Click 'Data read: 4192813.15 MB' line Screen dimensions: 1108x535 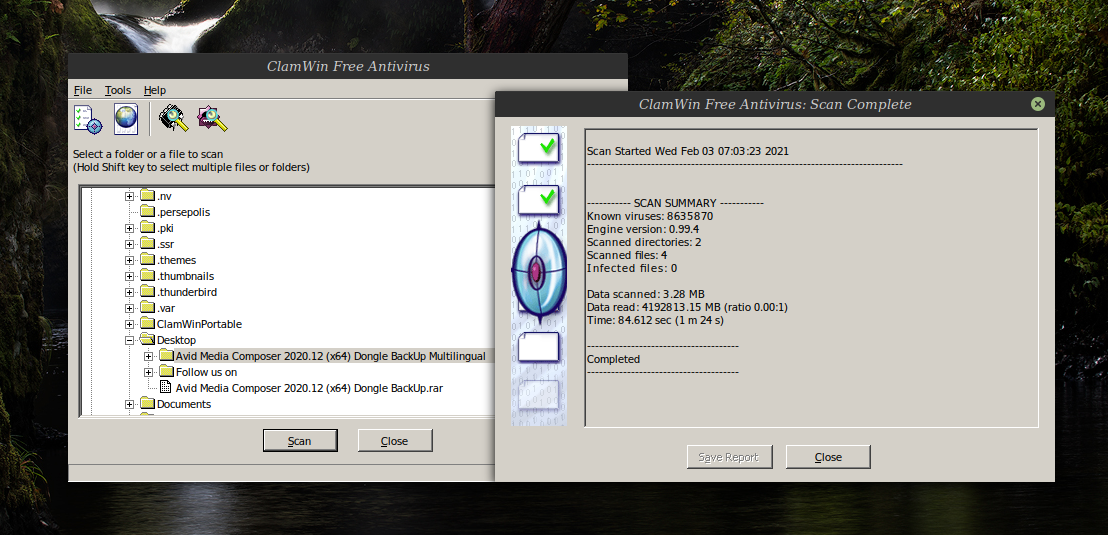(x=687, y=307)
